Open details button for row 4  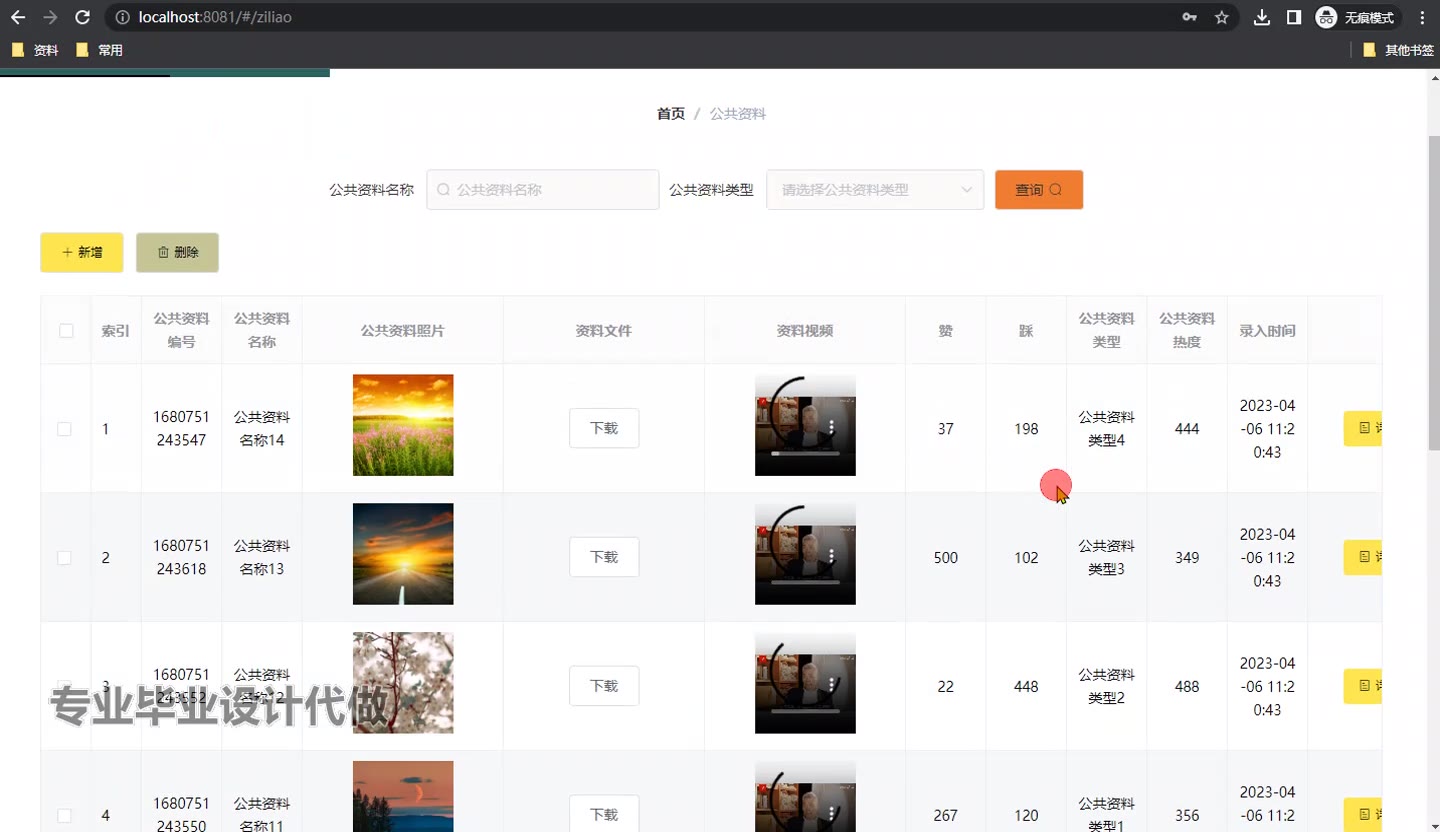1363,815
